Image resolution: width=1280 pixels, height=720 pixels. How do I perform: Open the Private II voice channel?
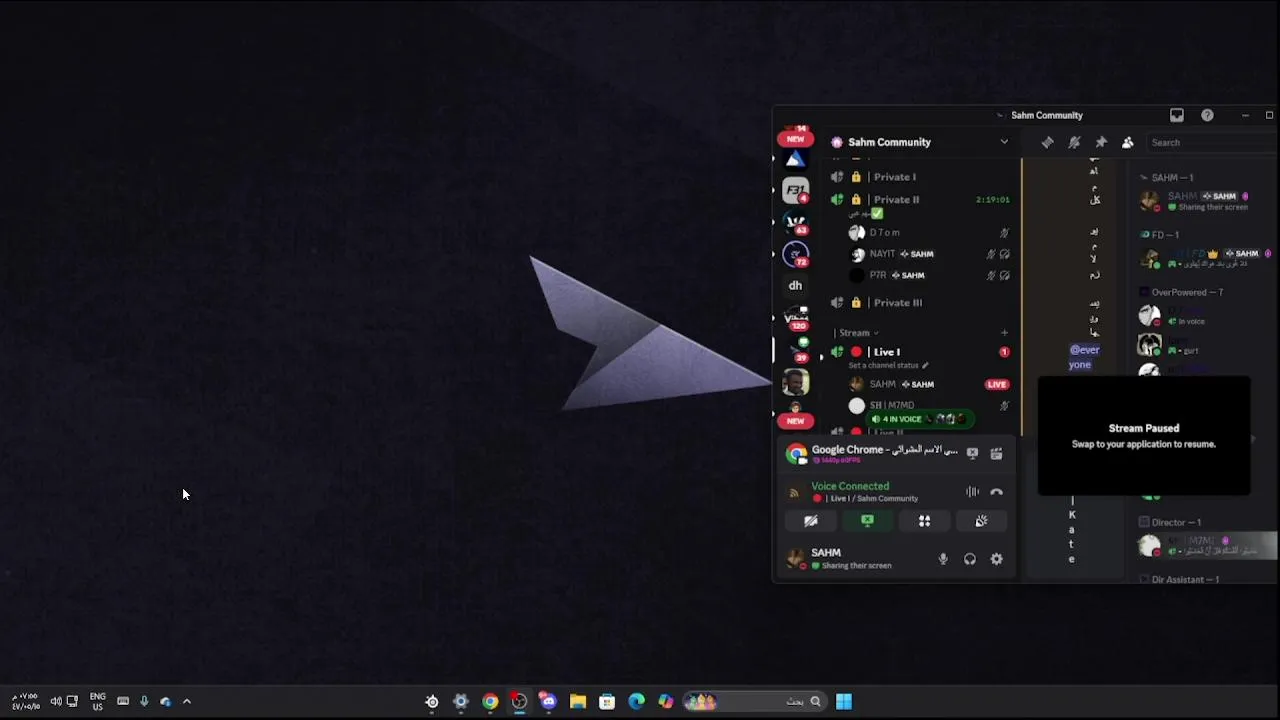tap(920, 199)
